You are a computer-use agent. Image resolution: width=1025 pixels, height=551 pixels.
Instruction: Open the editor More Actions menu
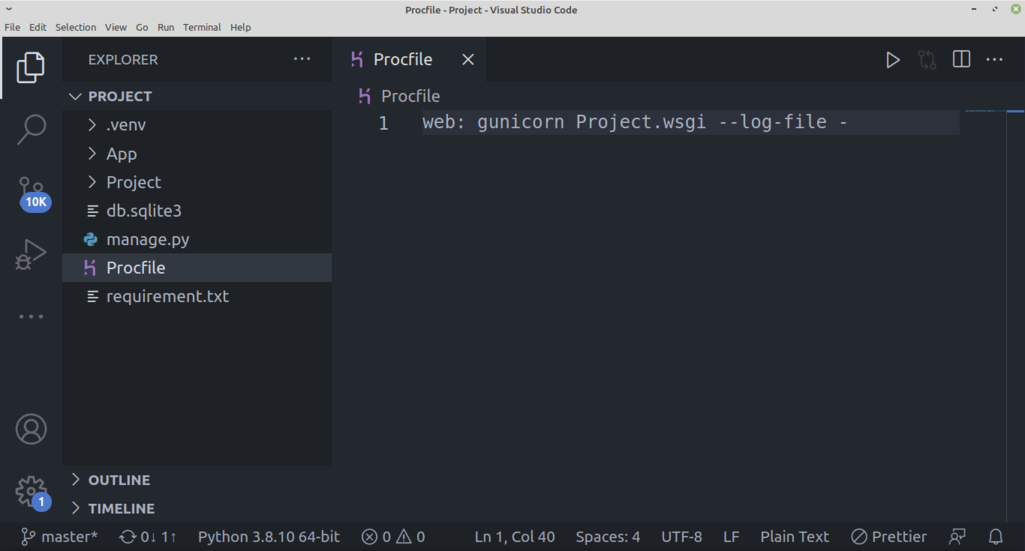tap(994, 59)
